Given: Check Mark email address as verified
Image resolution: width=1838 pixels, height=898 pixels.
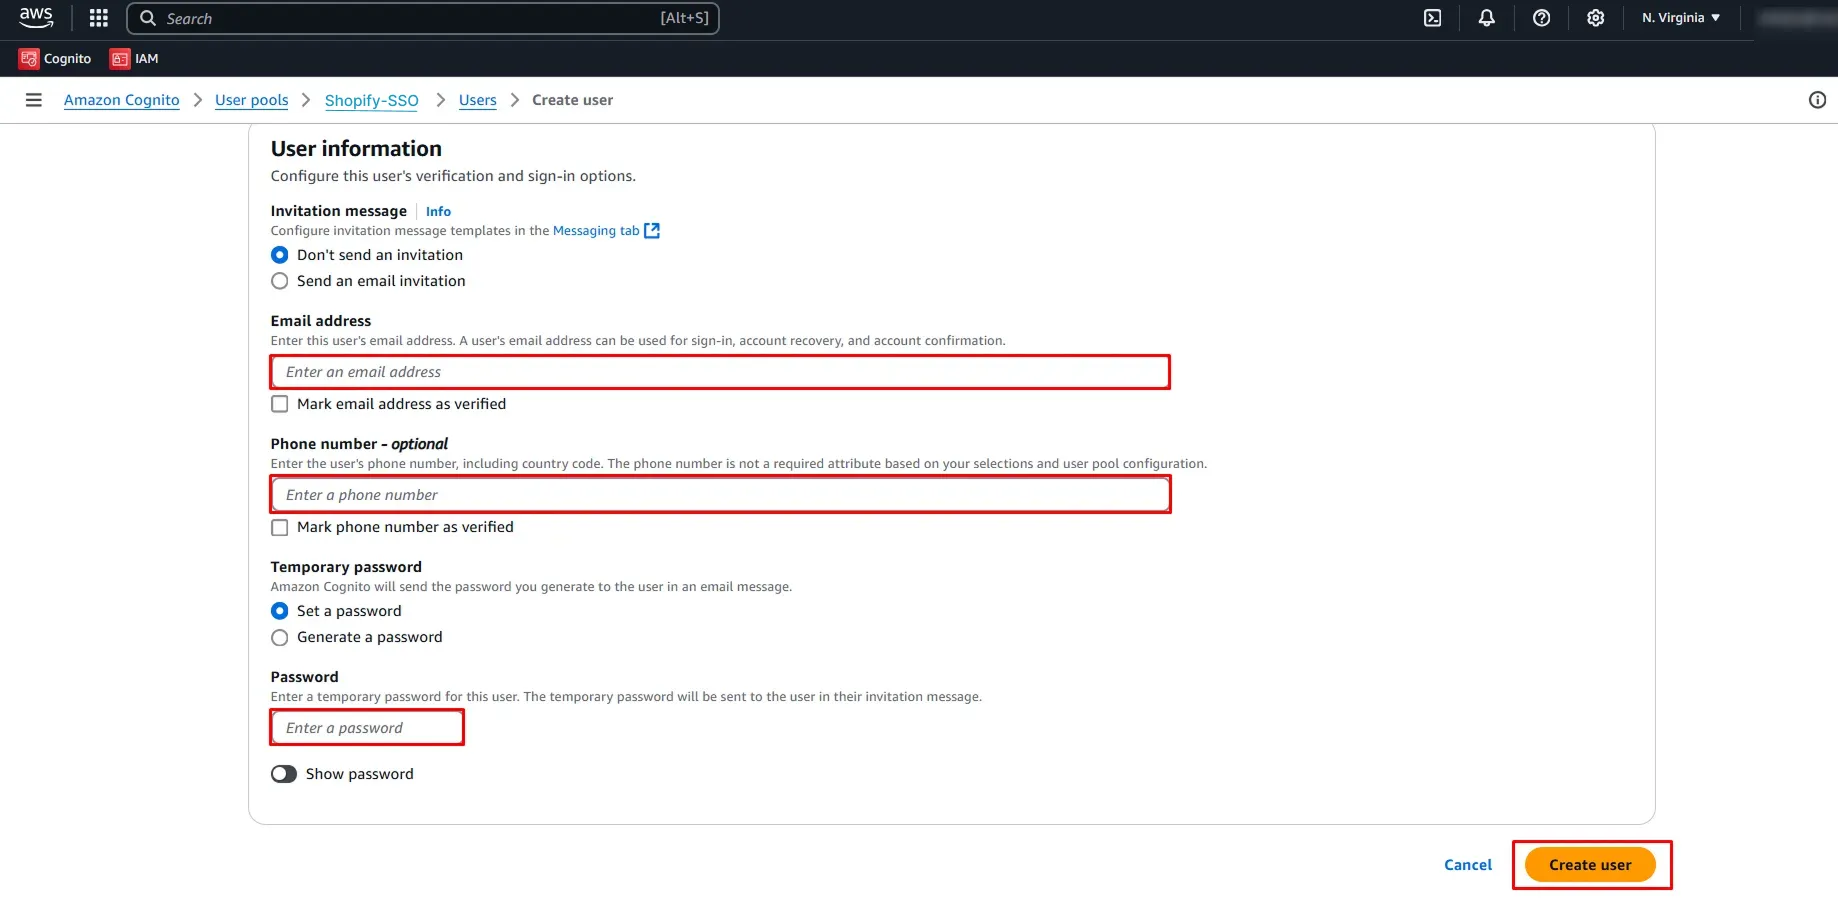Looking at the screenshot, I should (x=280, y=404).
